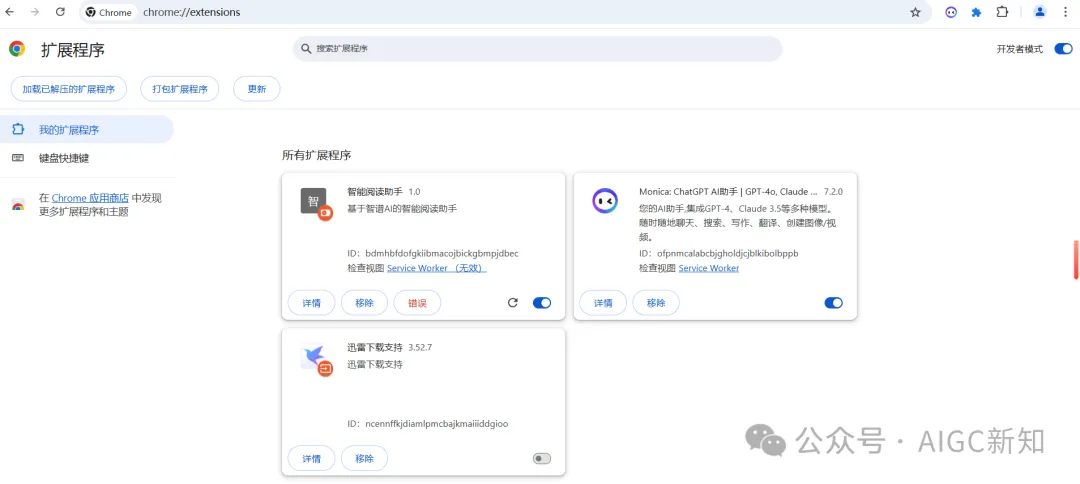The height and width of the screenshot is (484, 1080).
Task: Click 错误 button for 智能阅读助手
Action: coord(417,303)
